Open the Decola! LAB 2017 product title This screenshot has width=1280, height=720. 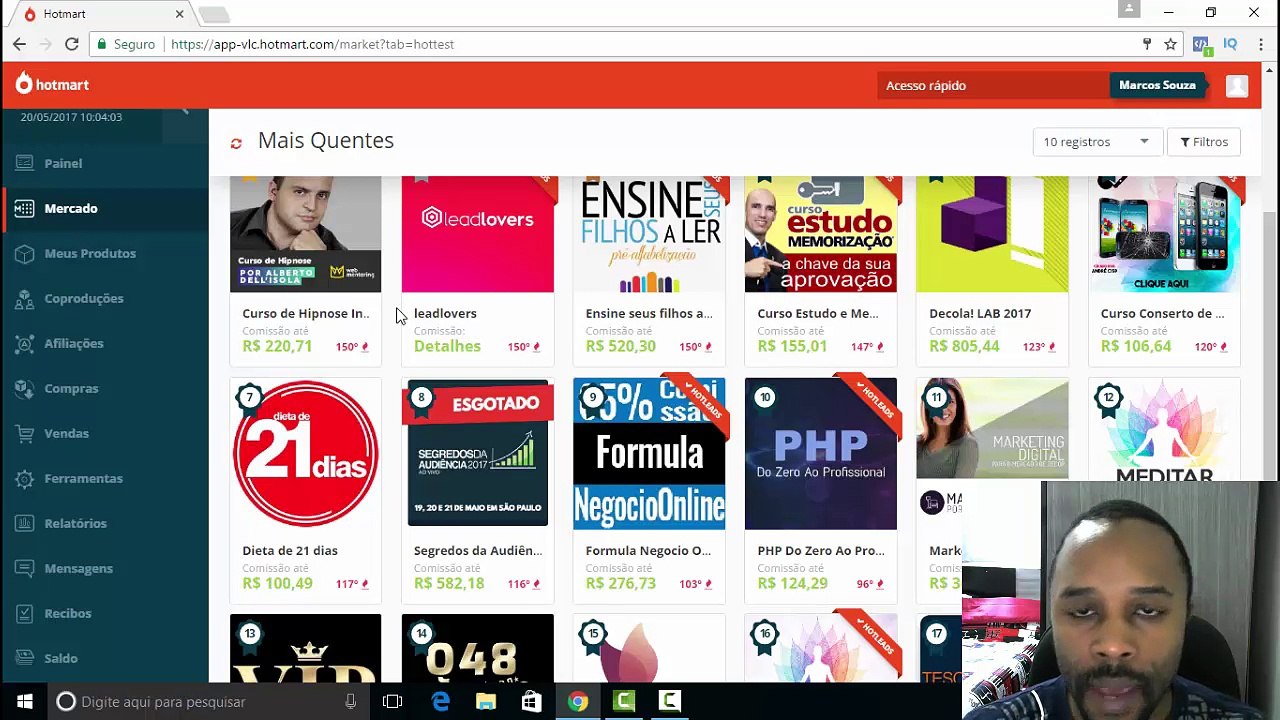pyautogui.click(x=980, y=313)
